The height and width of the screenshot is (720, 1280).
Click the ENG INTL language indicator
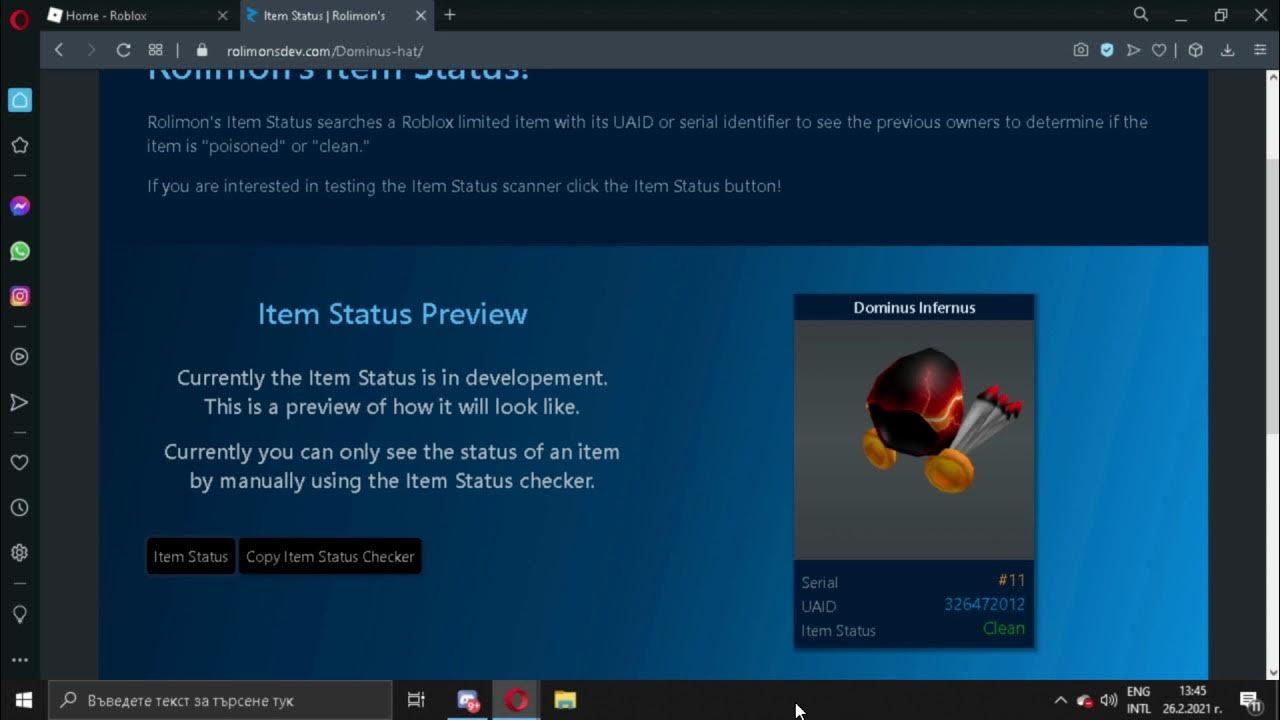pos(1138,700)
